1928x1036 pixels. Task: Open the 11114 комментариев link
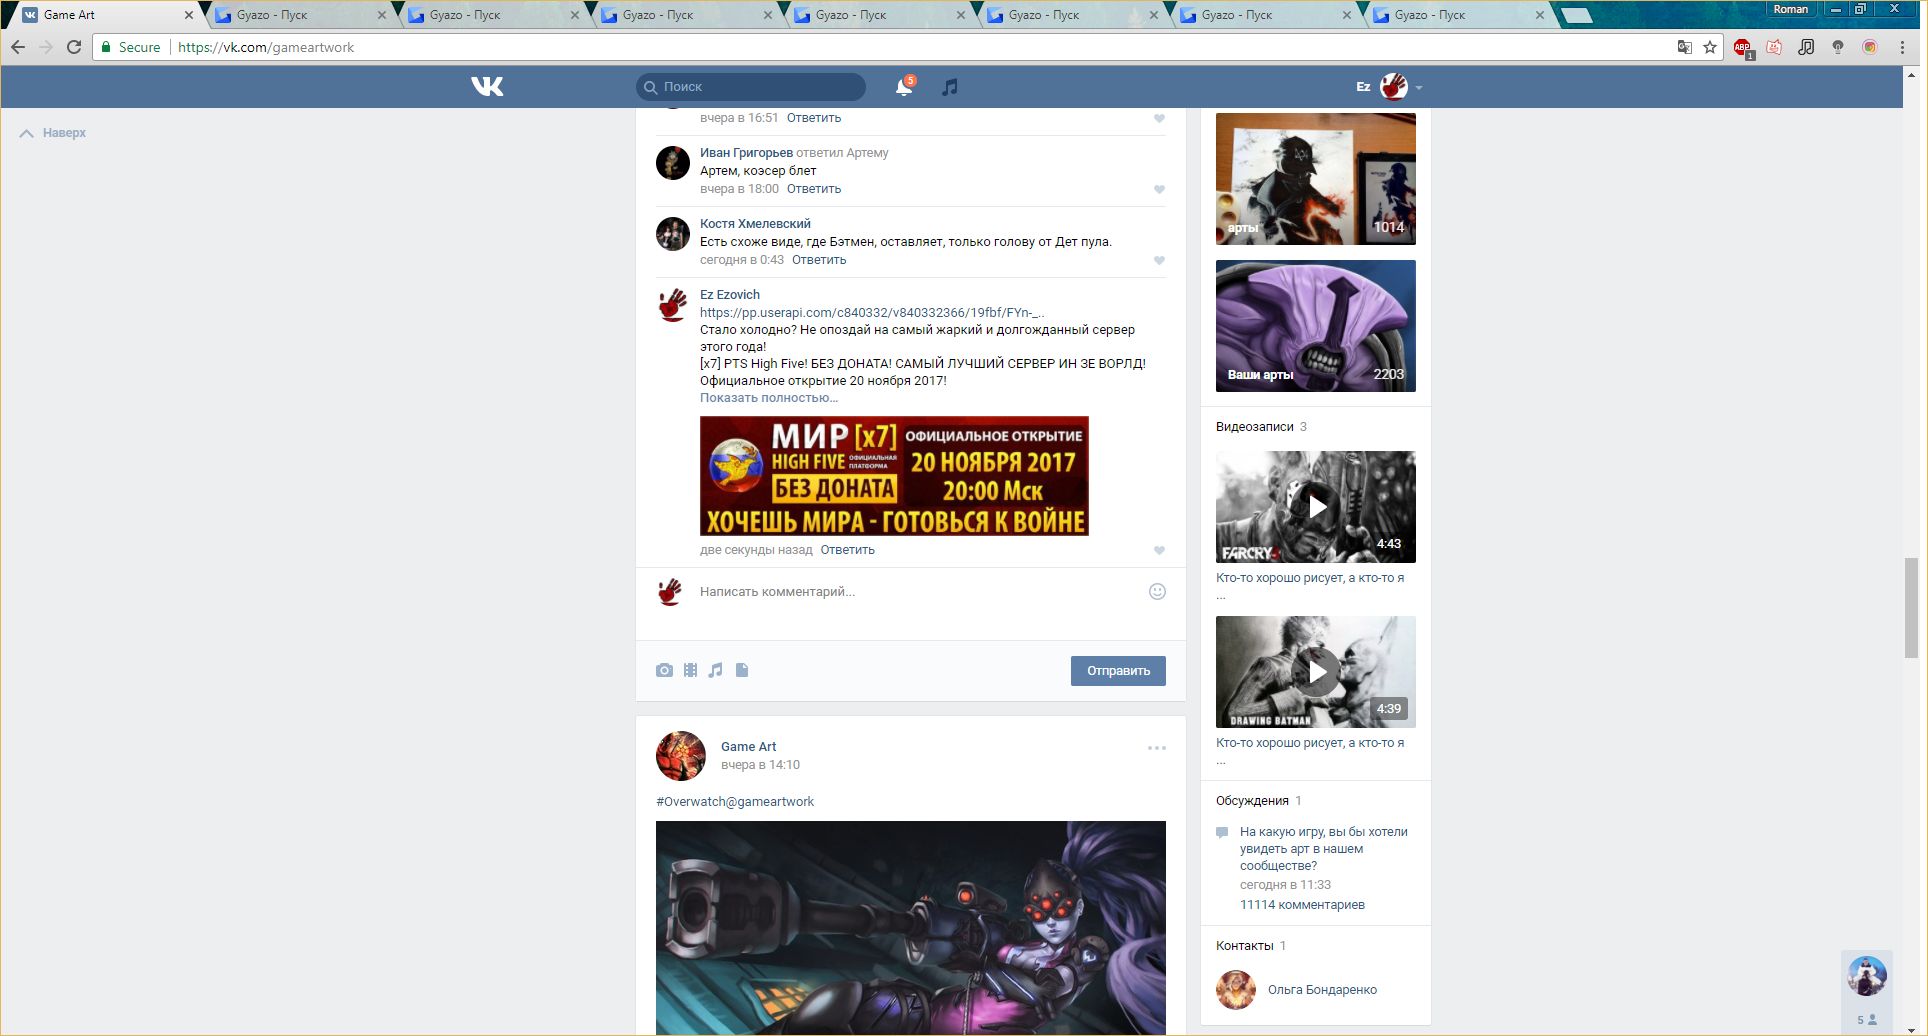pos(1302,905)
